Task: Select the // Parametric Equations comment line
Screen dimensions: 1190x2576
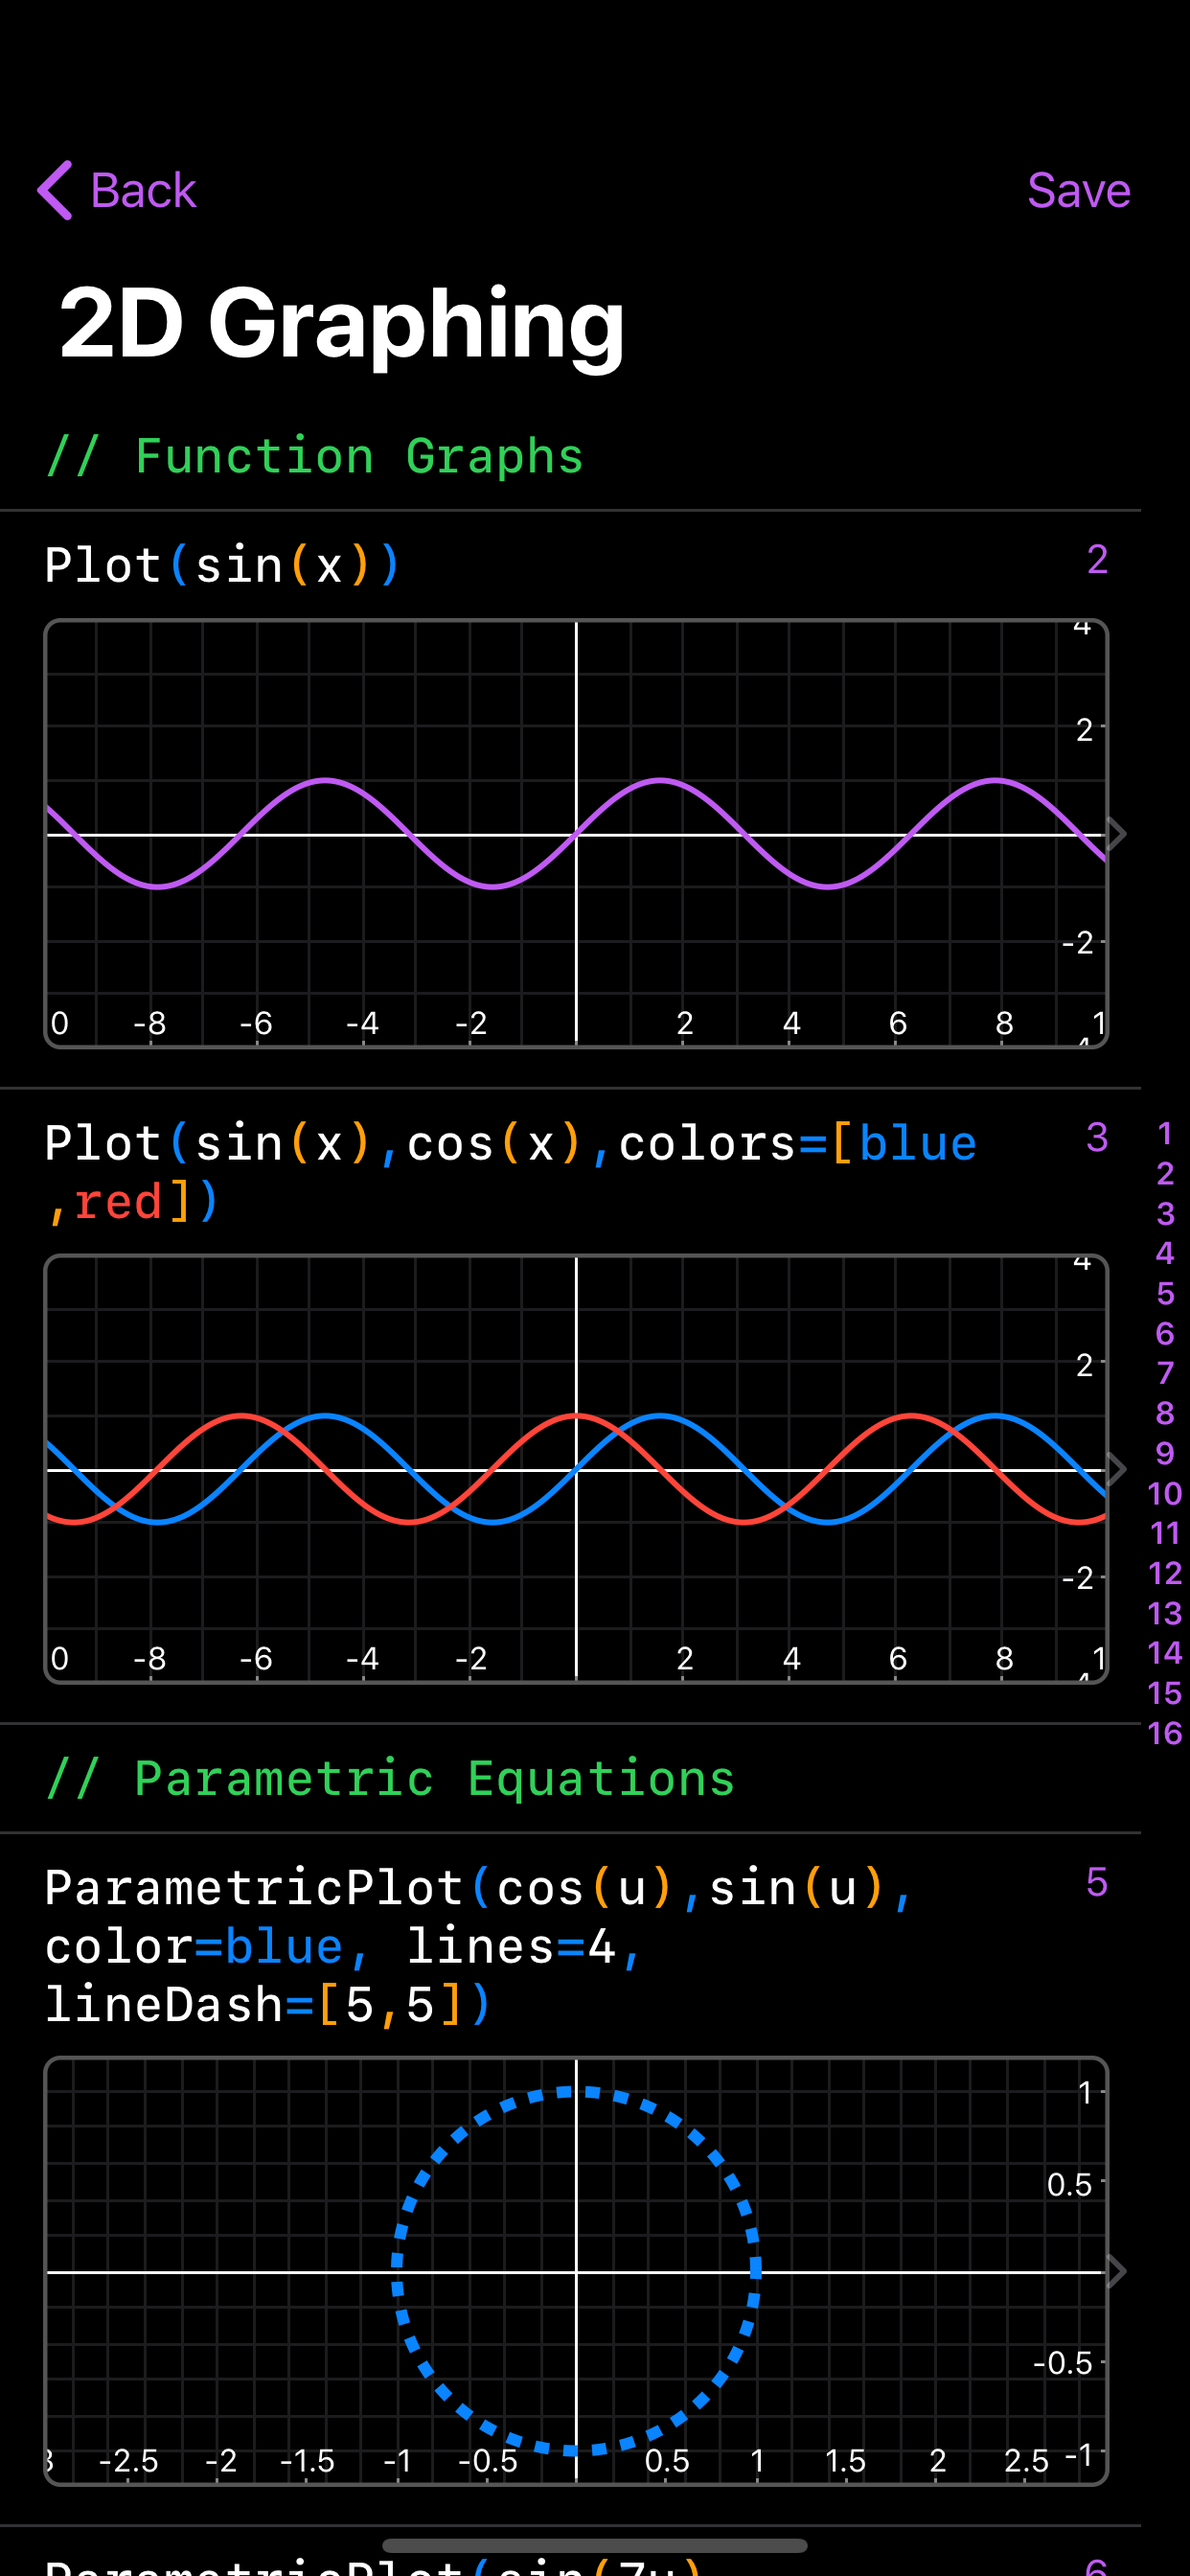Action: tap(390, 1779)
